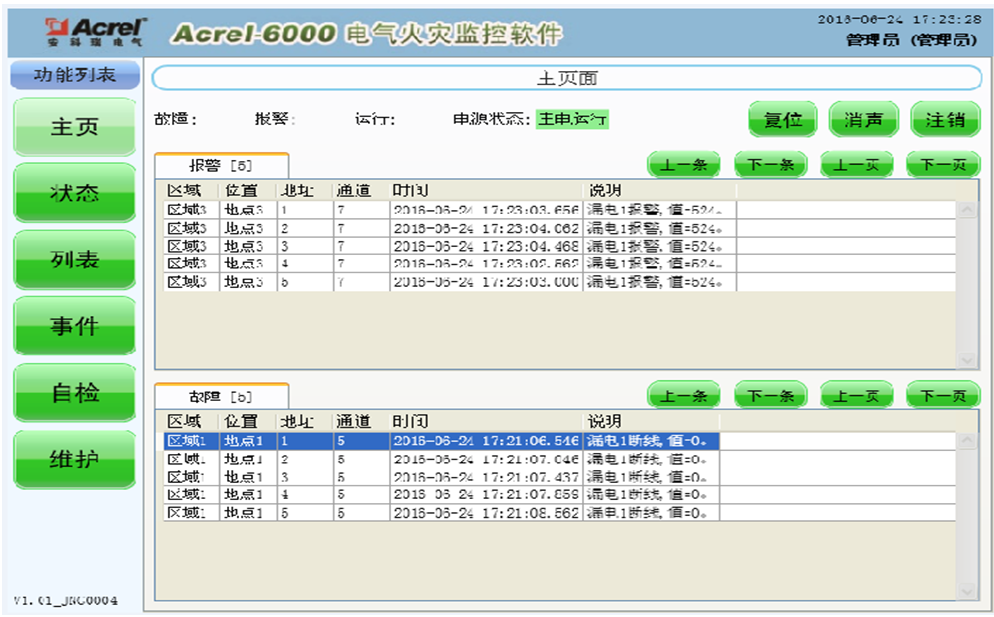Open the 列表 list view

(x=75, y=260)
